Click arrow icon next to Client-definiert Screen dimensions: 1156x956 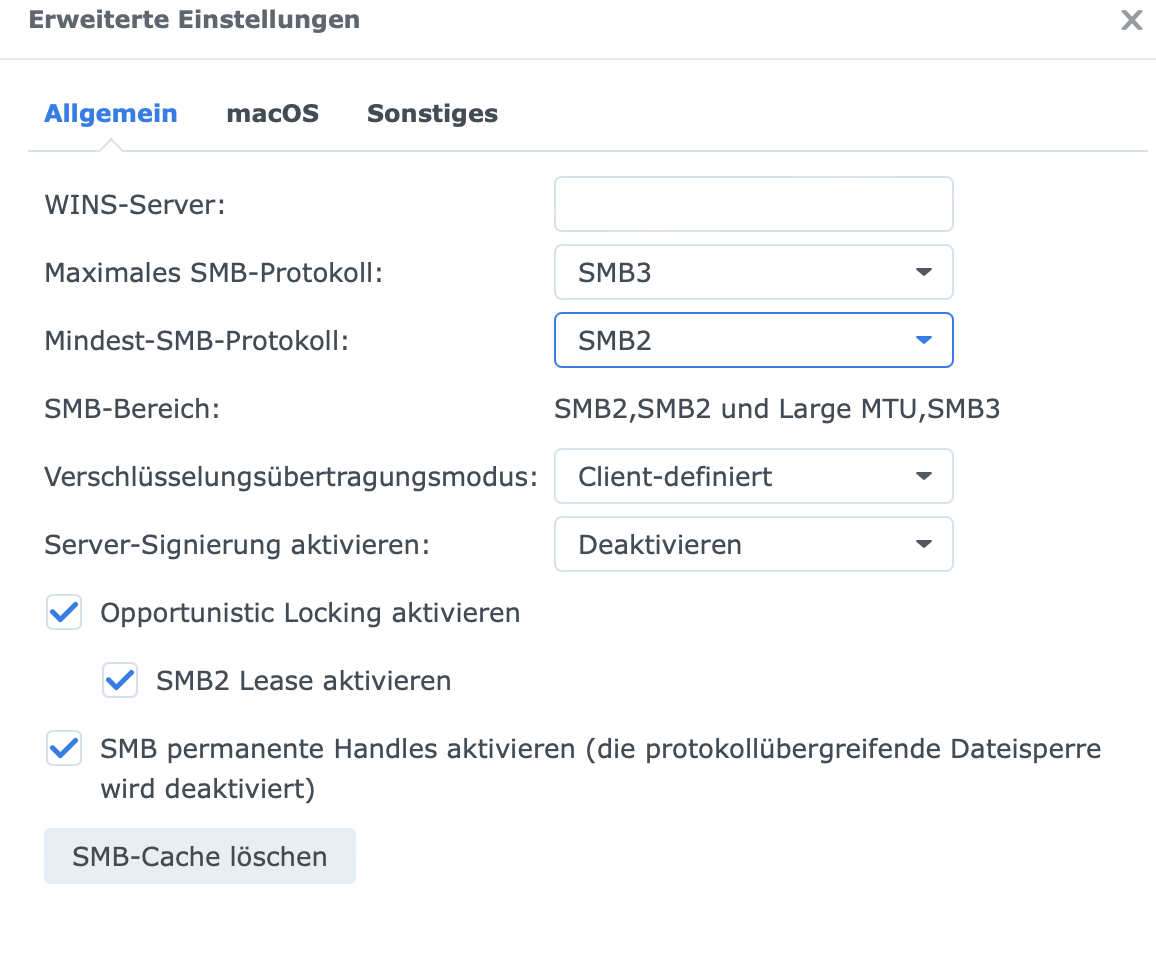point(923,476)
